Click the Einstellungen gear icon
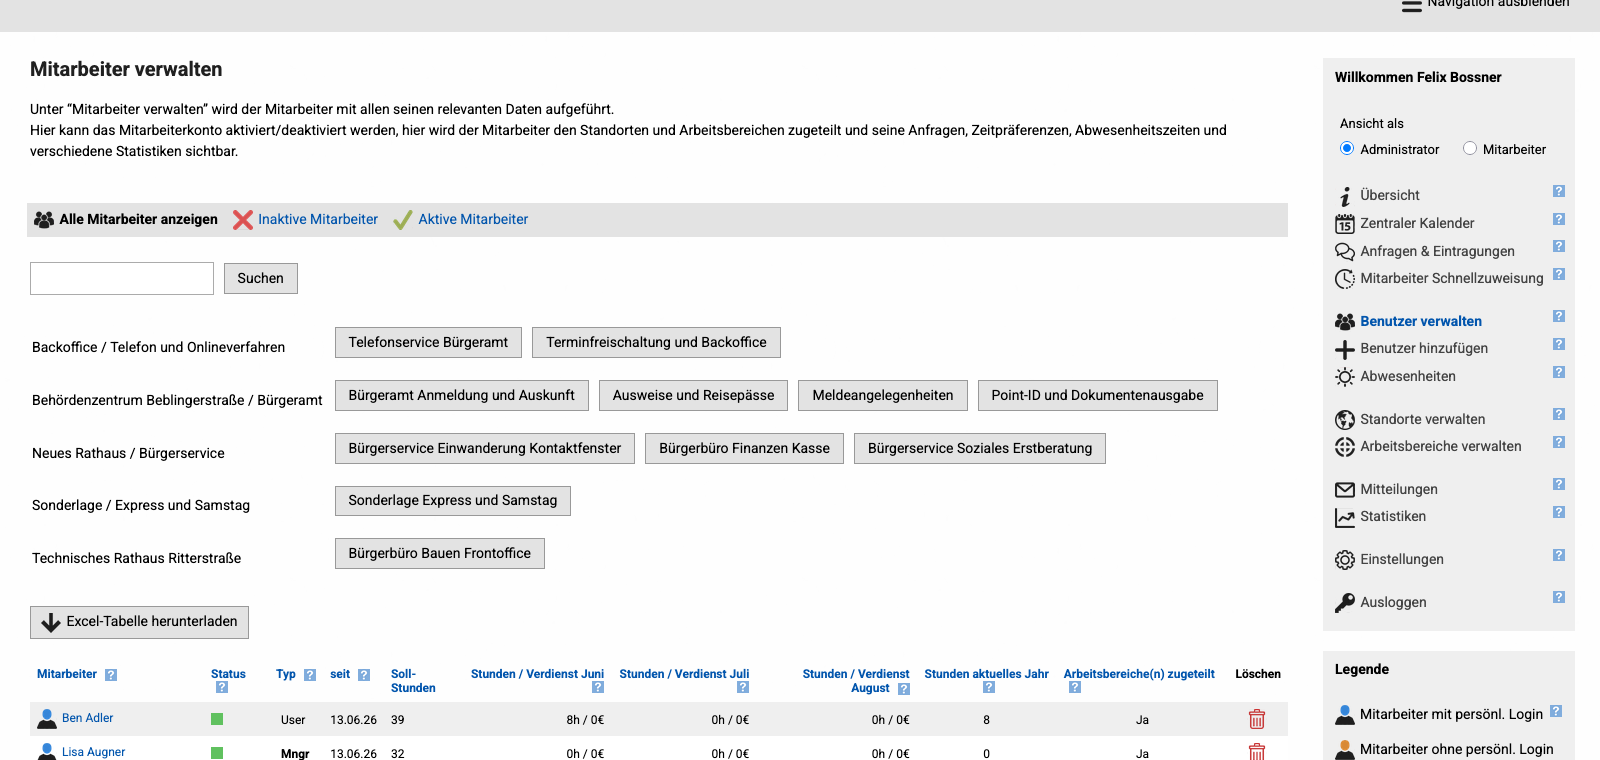 point(1345,560)
